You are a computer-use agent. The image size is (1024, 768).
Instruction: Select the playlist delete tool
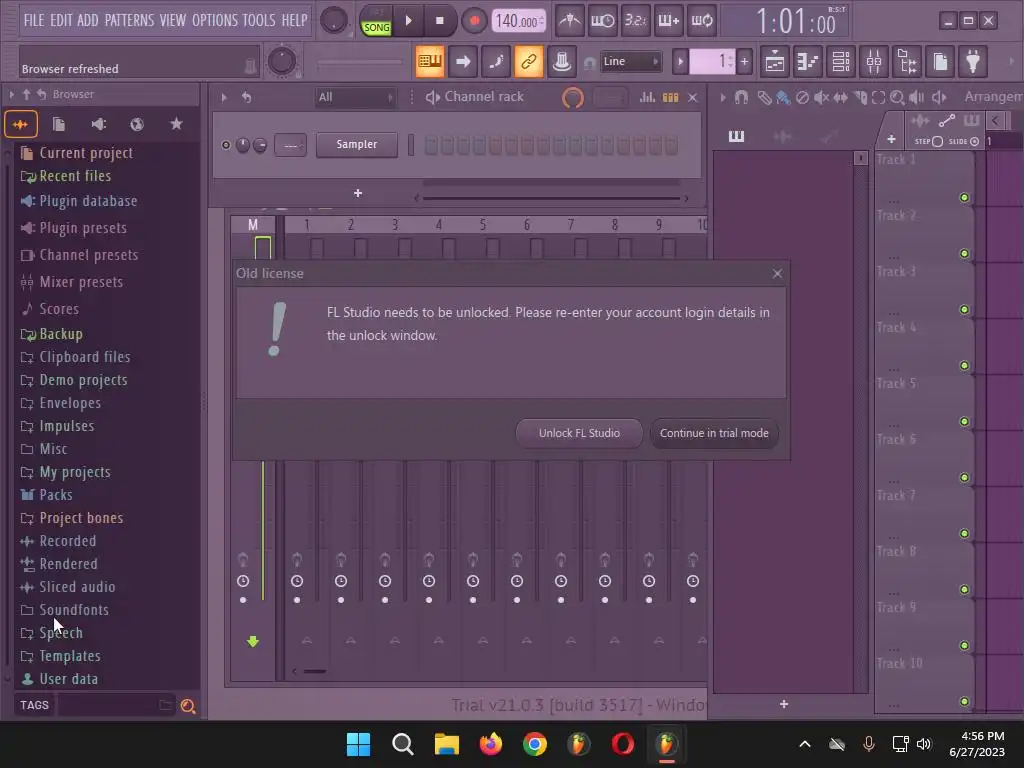coord(802,97)
